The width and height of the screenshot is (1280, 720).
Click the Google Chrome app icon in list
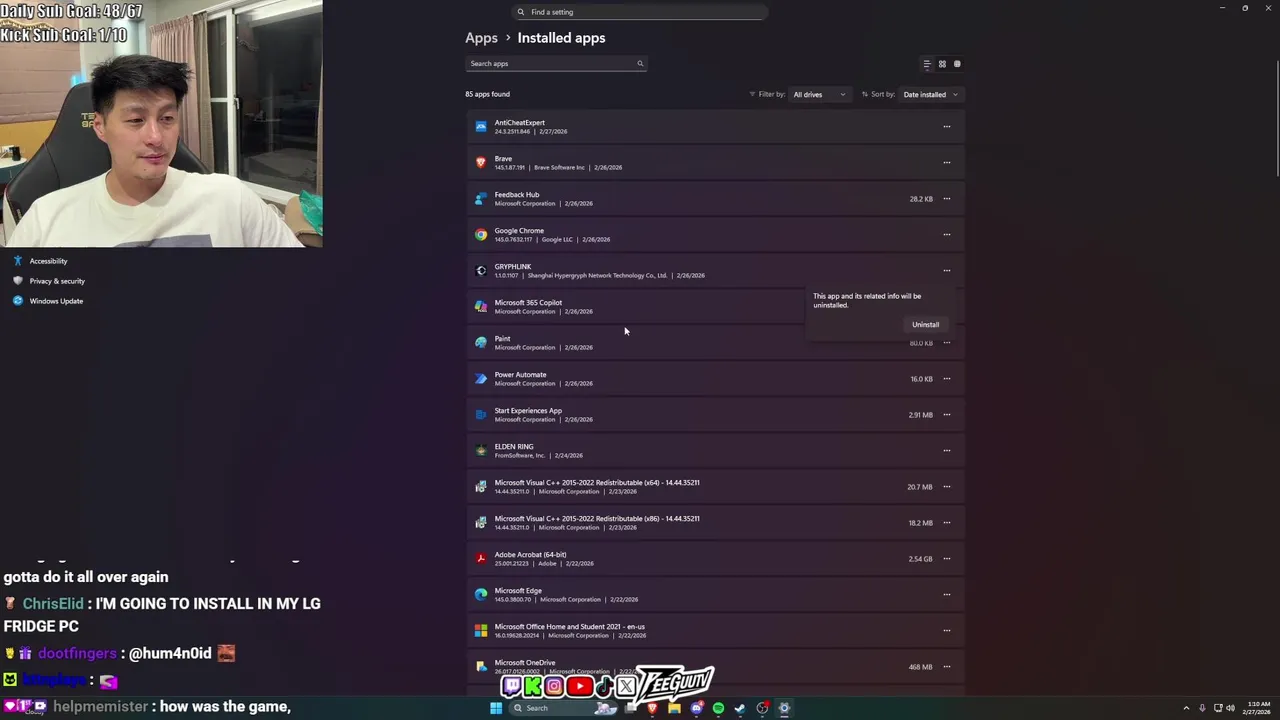coord(481,235)
